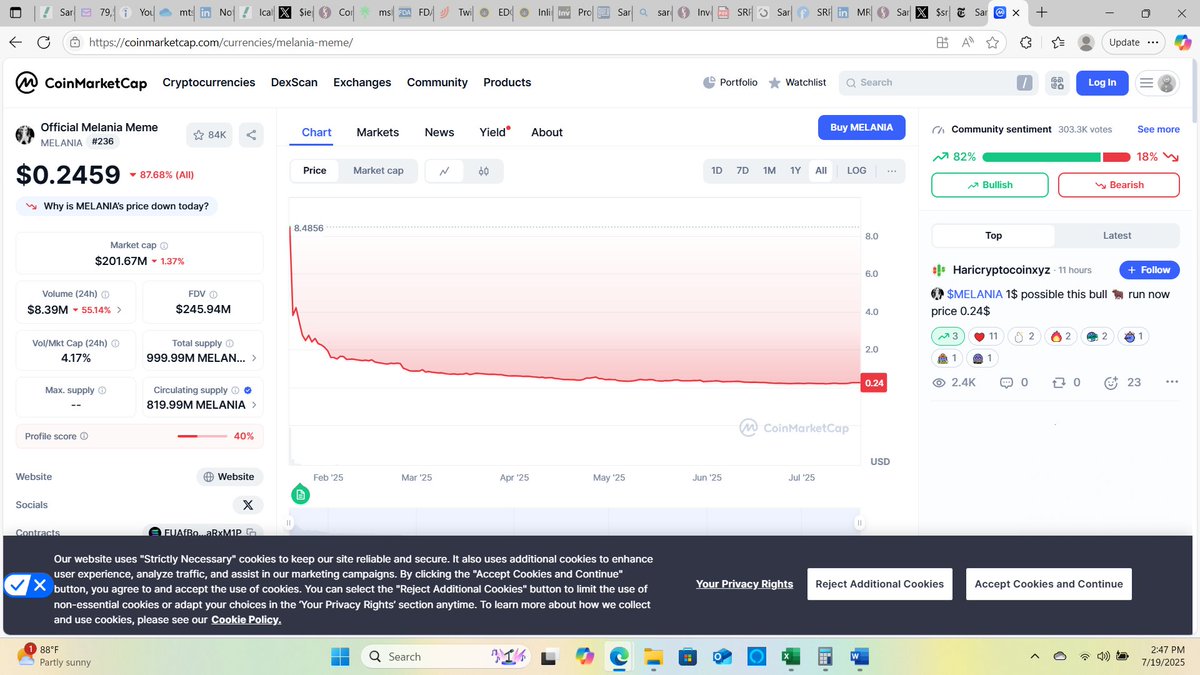Click the Profile score 40% progress bar
The height and width of the screenshot is (675, 1200).
click(x=201, y=436)
